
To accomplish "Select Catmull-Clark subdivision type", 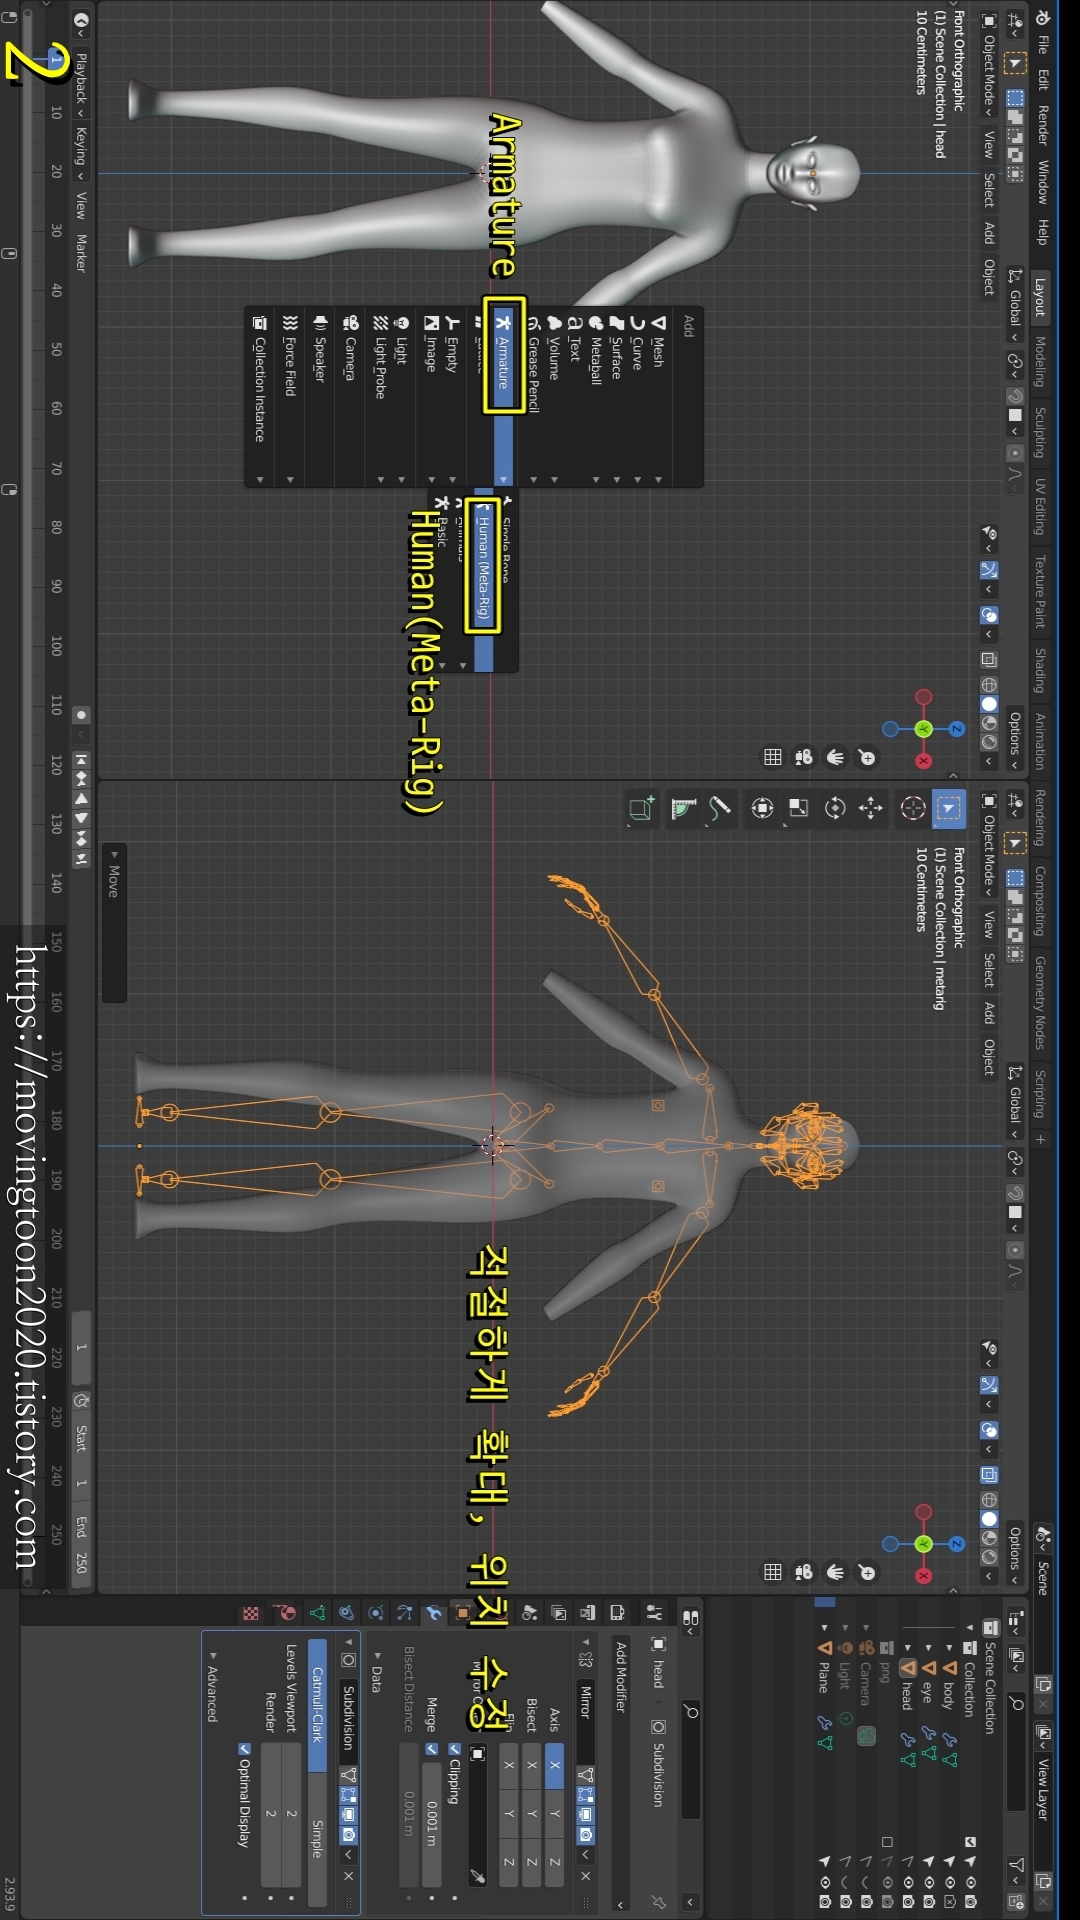I will coord(317,1705).
